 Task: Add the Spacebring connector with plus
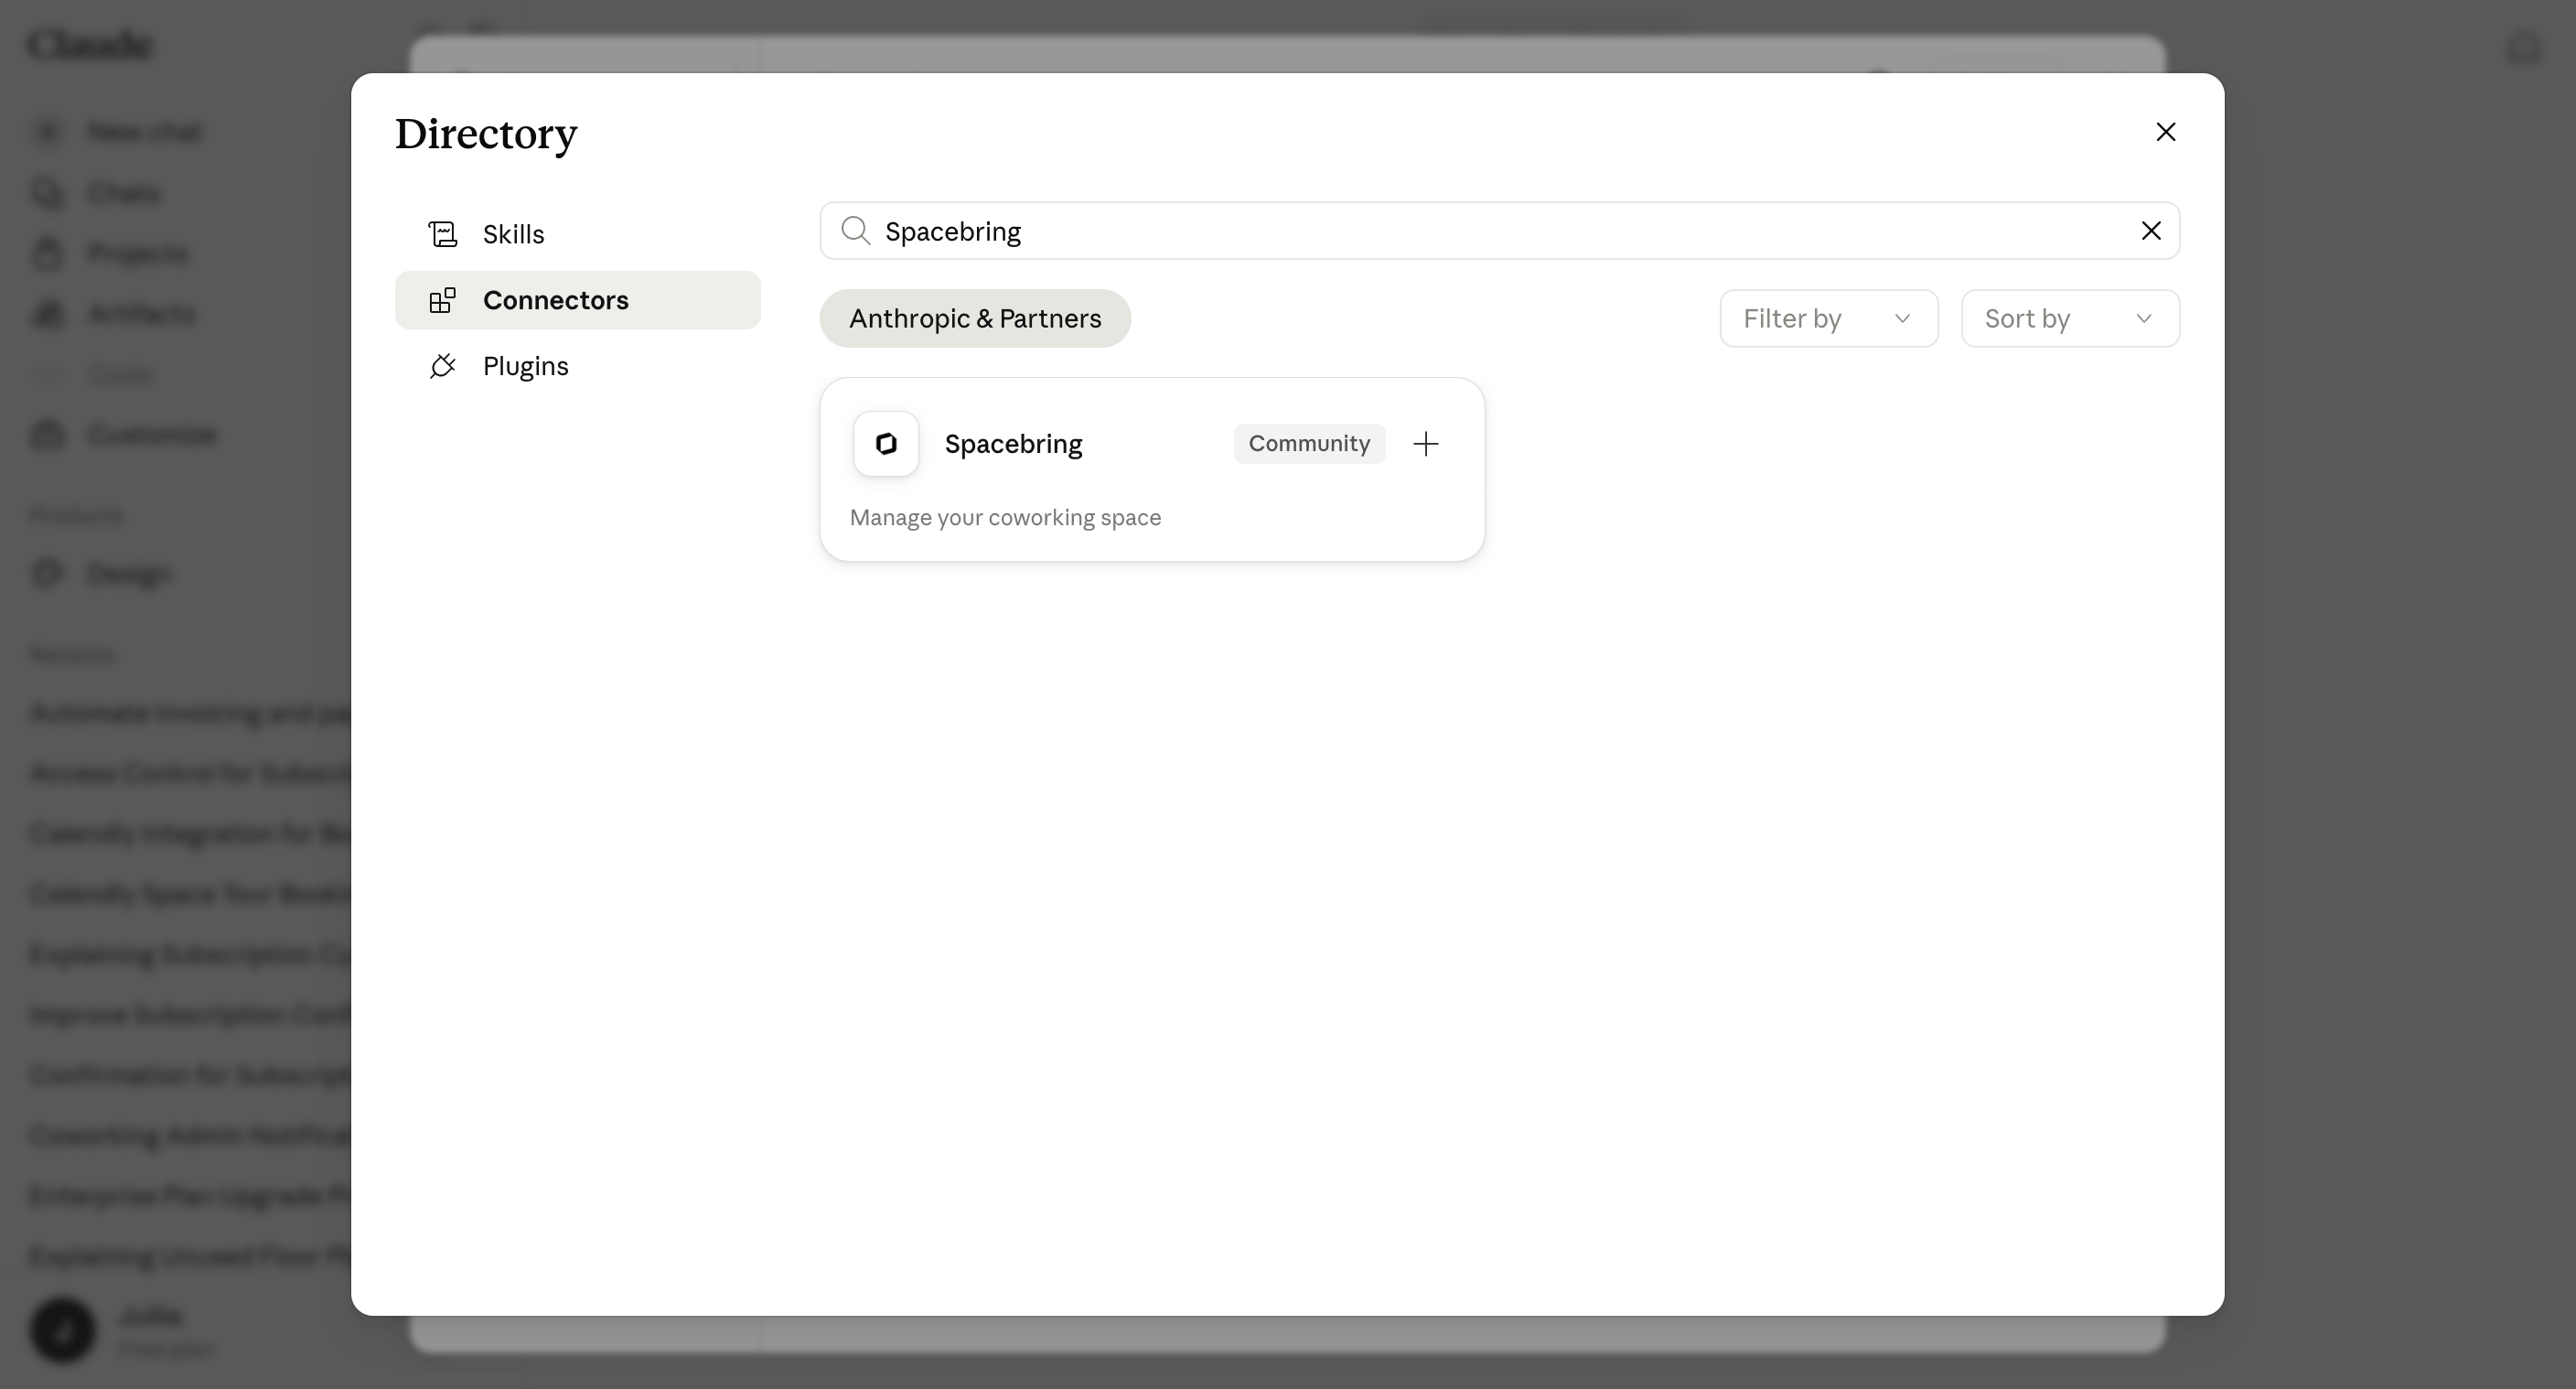click(x=1426, y=444)
